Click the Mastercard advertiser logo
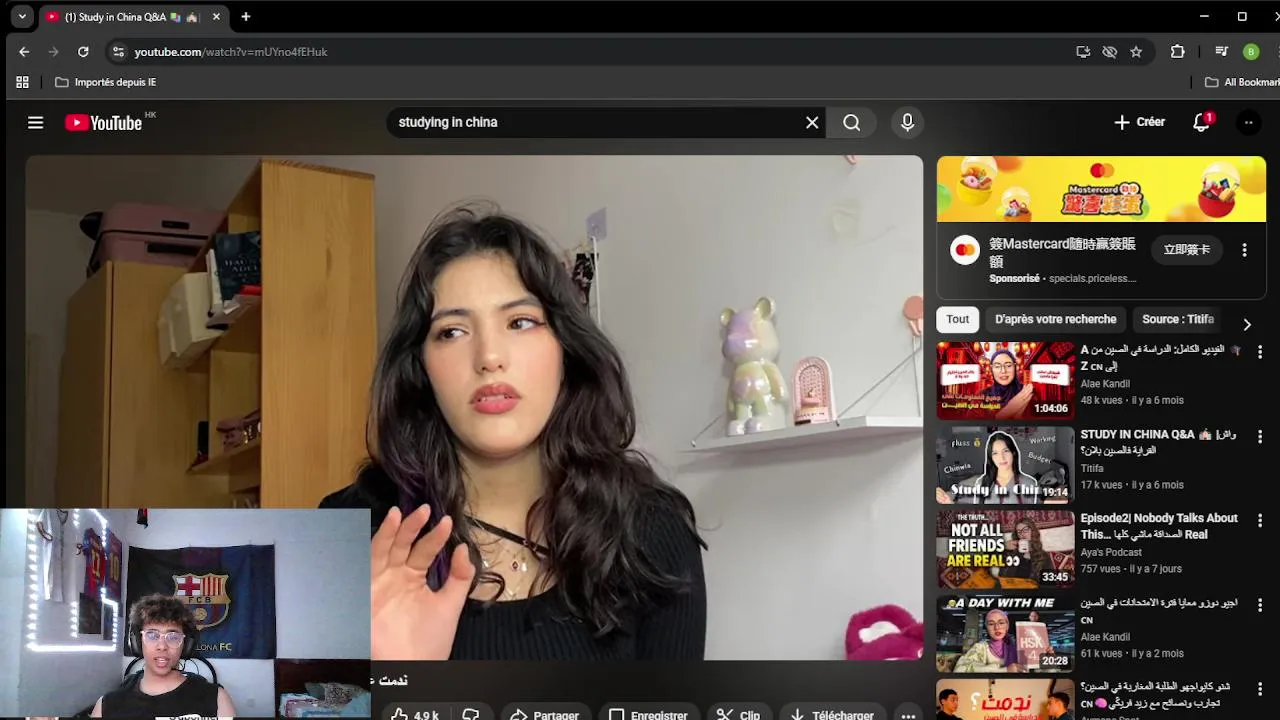The width and height of the screenshot is (1280, 720). pyautogui.click(x=965, y=251)
